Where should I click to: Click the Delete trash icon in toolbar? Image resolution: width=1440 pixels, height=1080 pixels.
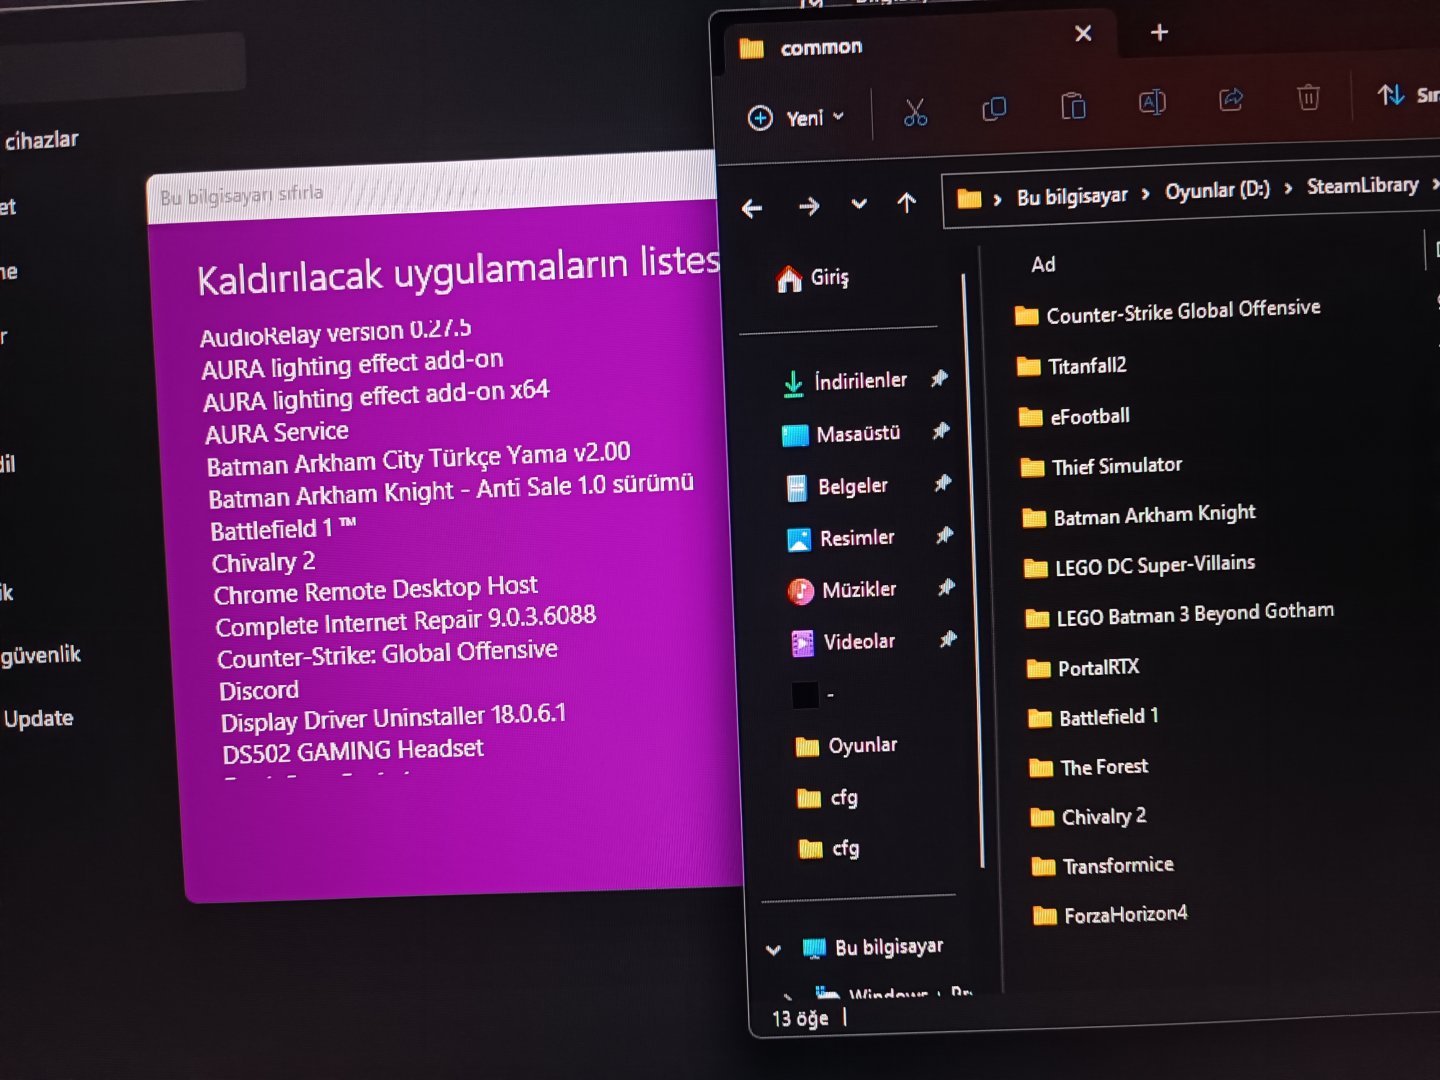[x=1308, y=96]
